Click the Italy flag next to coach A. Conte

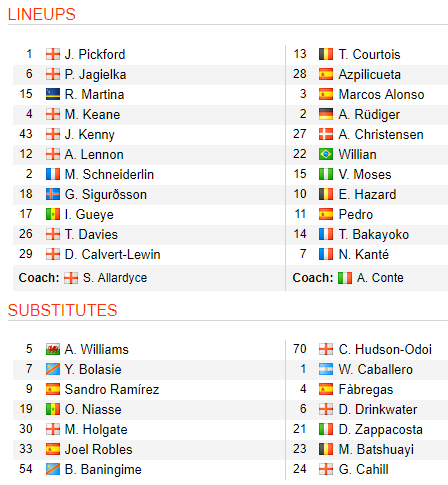pos(345,278)
